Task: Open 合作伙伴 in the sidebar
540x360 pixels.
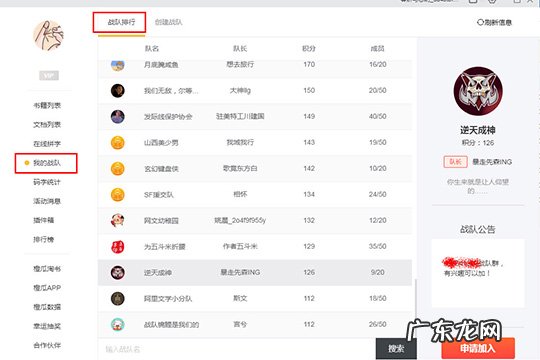Action: (x=47, y=345)
